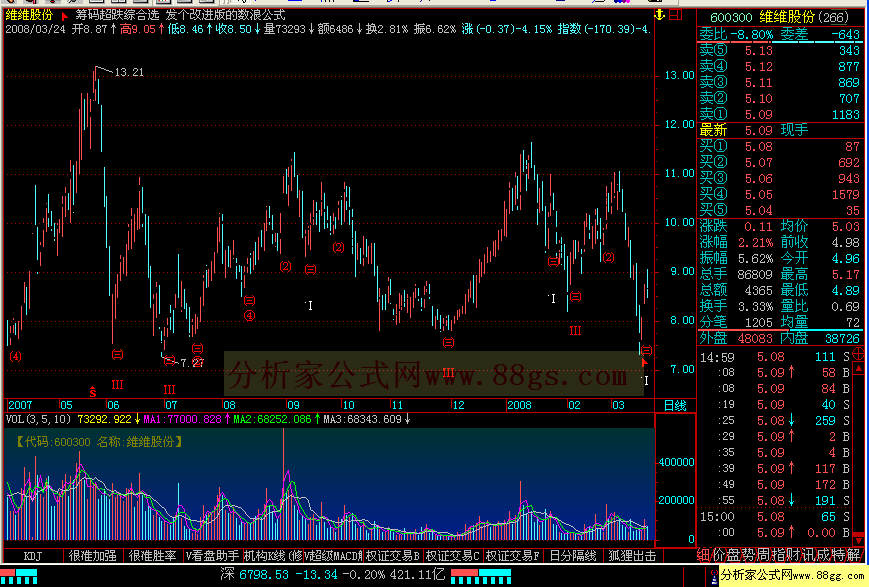Switch to the 讯 side panel tab
The height and width of the screenshot is (587, 869).
coord(807,555)
